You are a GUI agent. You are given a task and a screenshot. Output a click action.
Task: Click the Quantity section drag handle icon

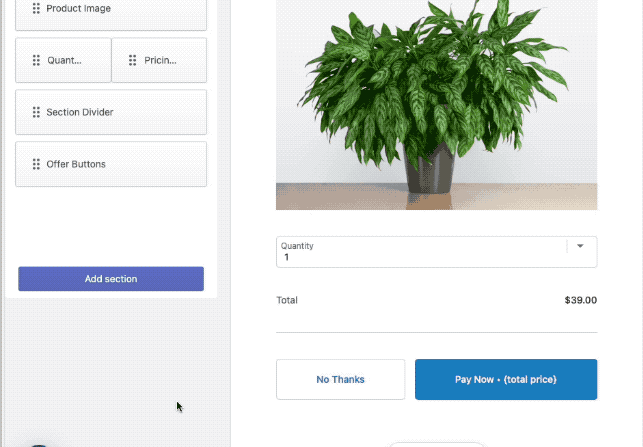coord(36,60)
